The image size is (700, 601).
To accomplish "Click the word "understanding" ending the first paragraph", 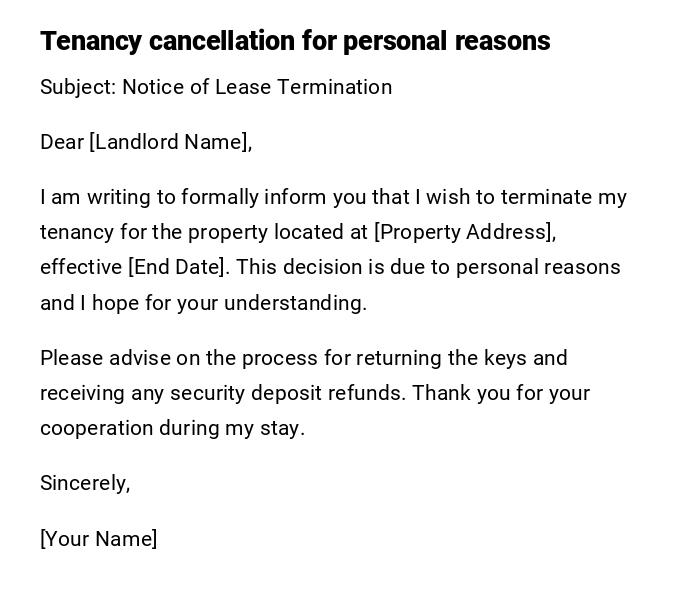I will tap(295, 303).
